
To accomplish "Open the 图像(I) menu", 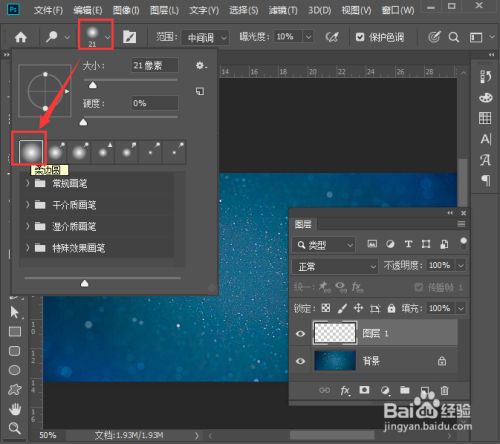I will (x=126, y=10).
